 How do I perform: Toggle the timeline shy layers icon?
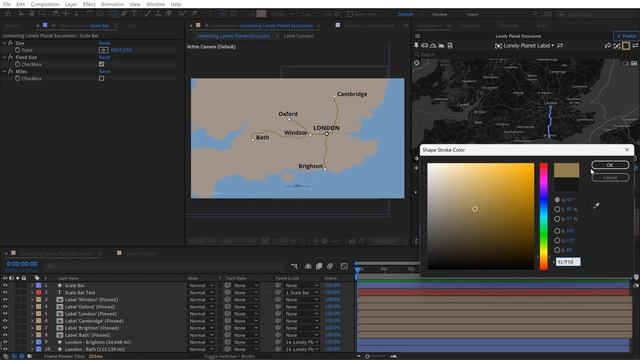point(308,266)
